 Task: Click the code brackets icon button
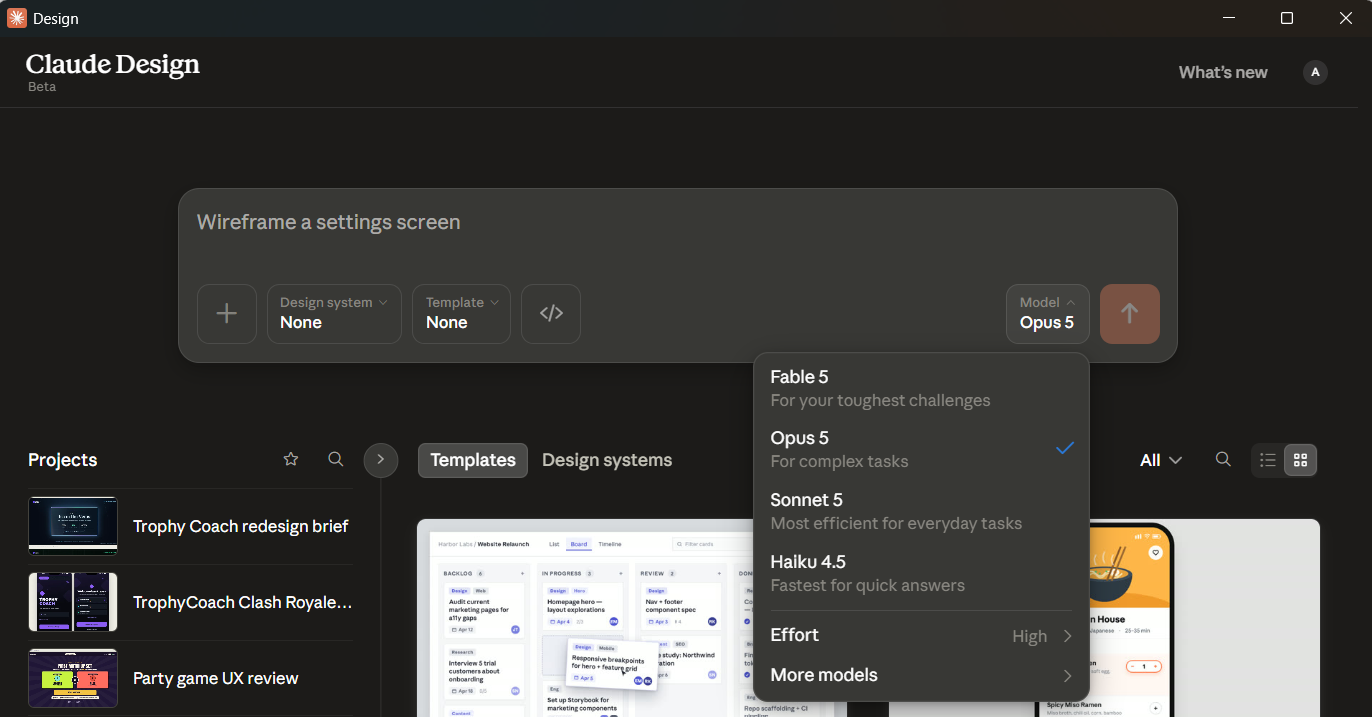click(x=551, y=314)
